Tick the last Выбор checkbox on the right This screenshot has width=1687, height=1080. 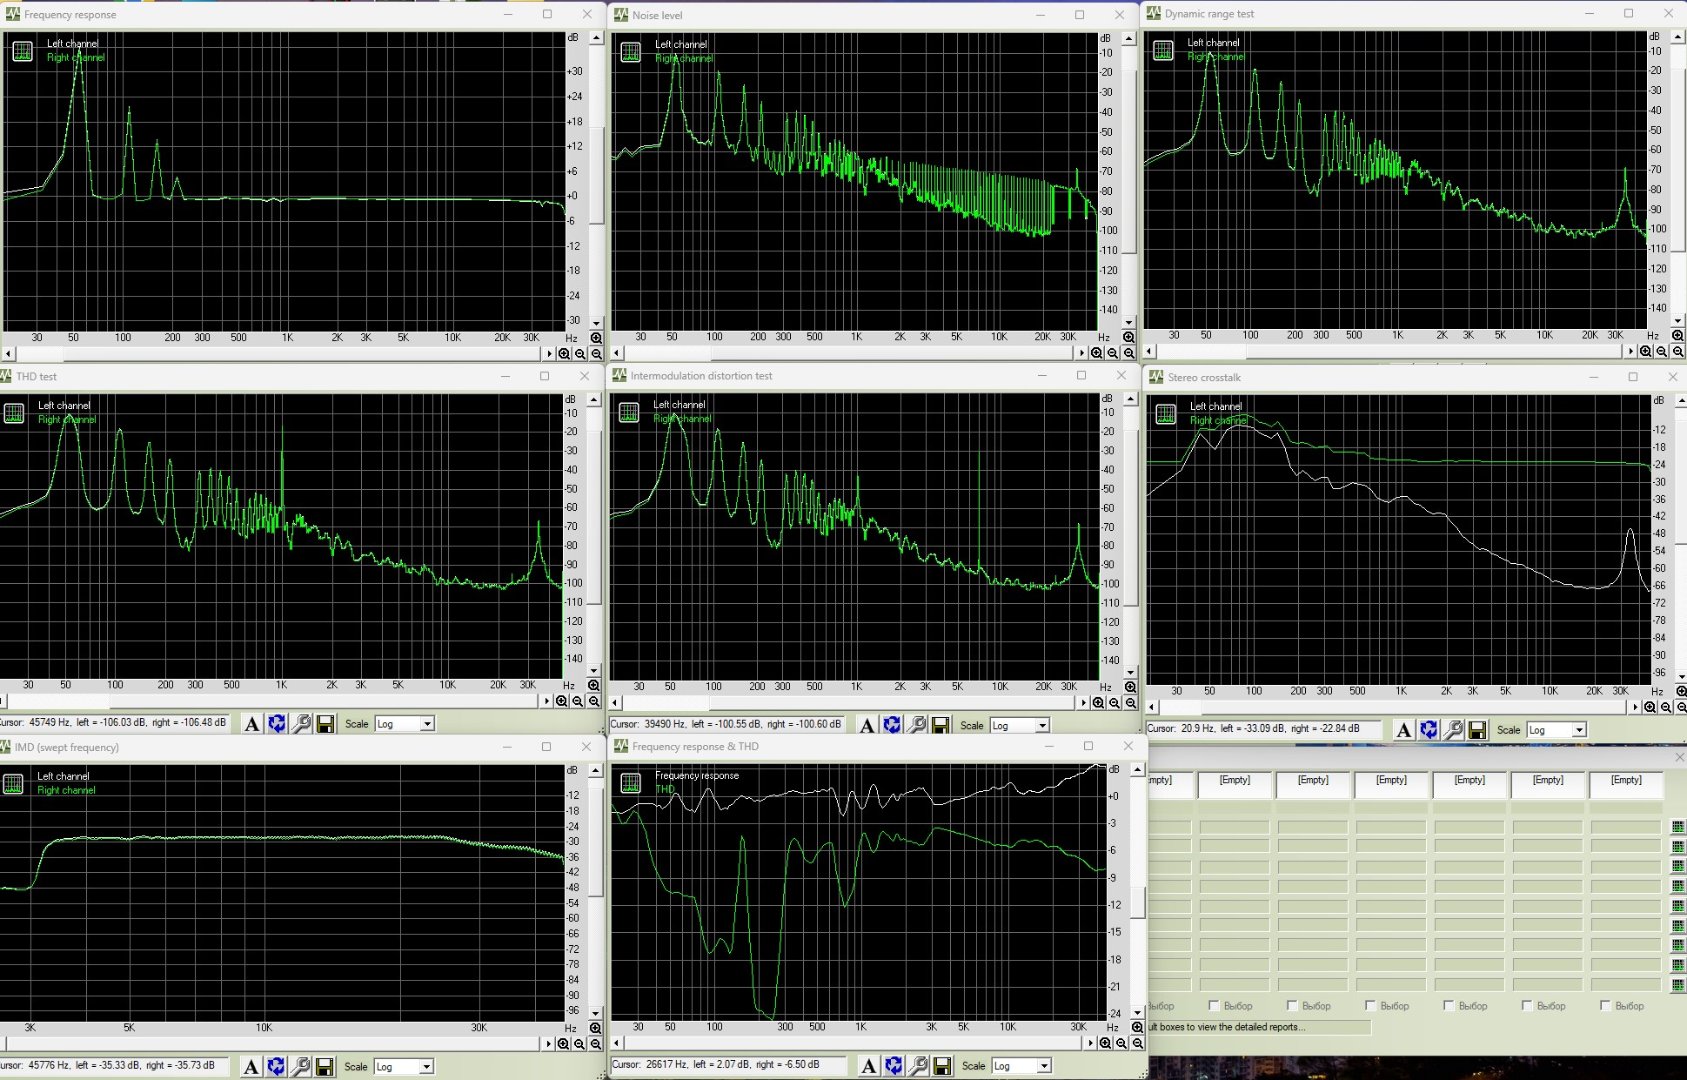[x=1605, y=1006]
